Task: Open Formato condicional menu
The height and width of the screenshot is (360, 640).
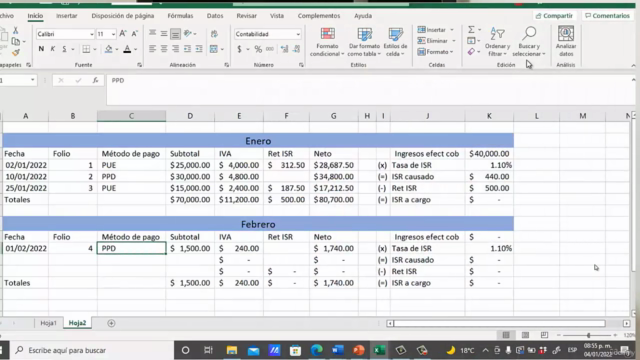Action: click(327, 42)
